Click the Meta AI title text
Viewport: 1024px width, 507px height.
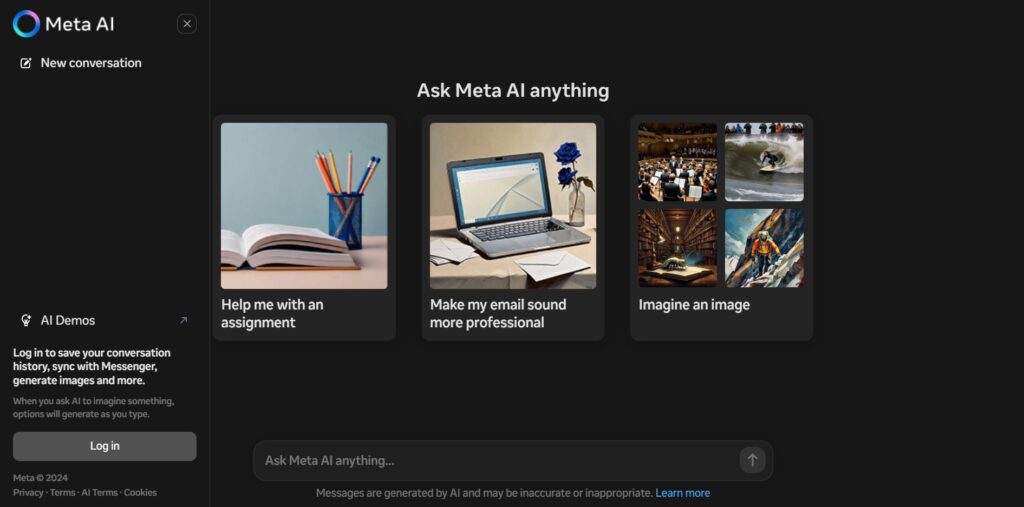80,24
